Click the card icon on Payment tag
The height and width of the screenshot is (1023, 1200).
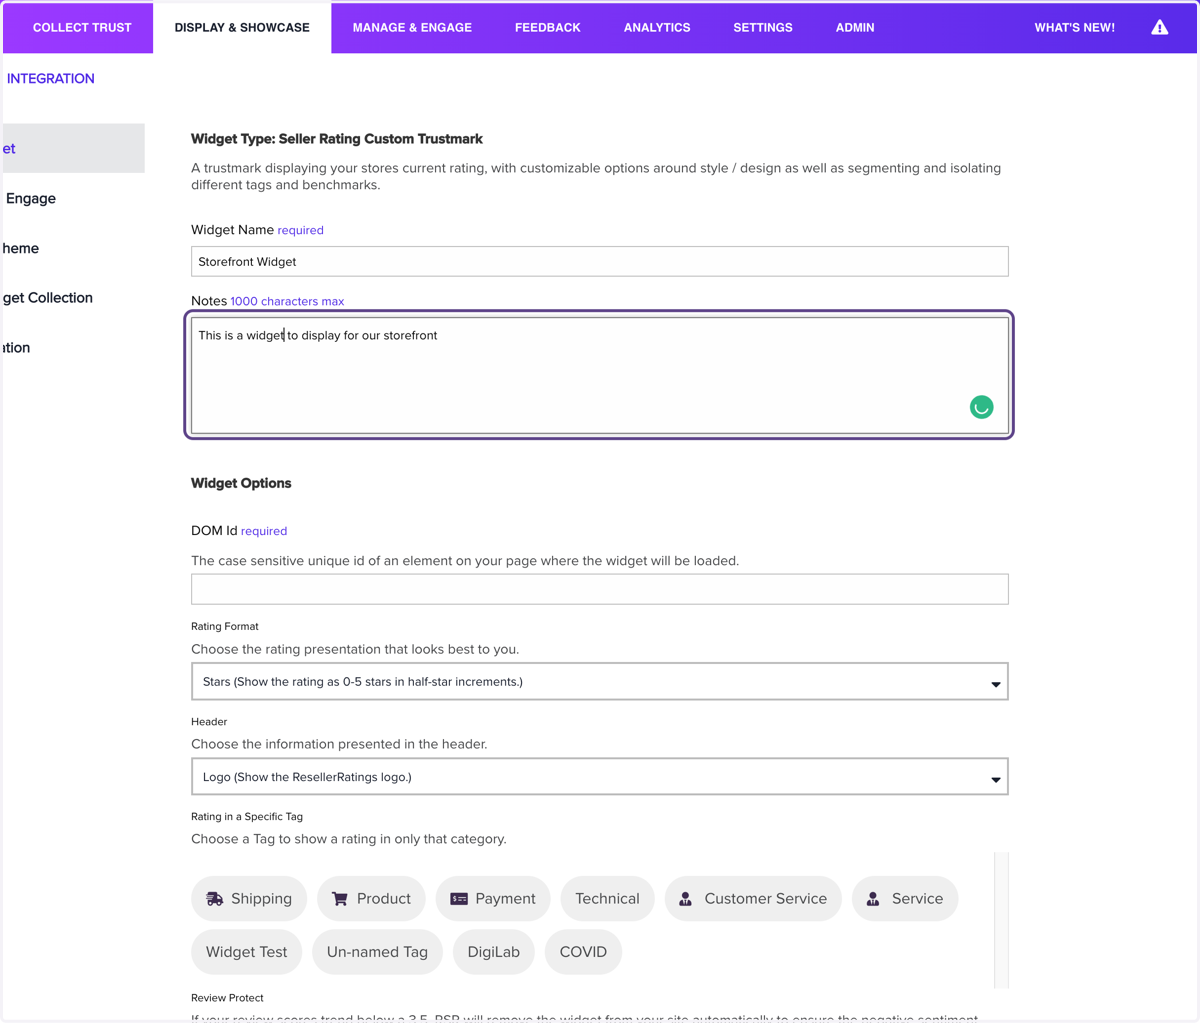(x=459, y=898)
